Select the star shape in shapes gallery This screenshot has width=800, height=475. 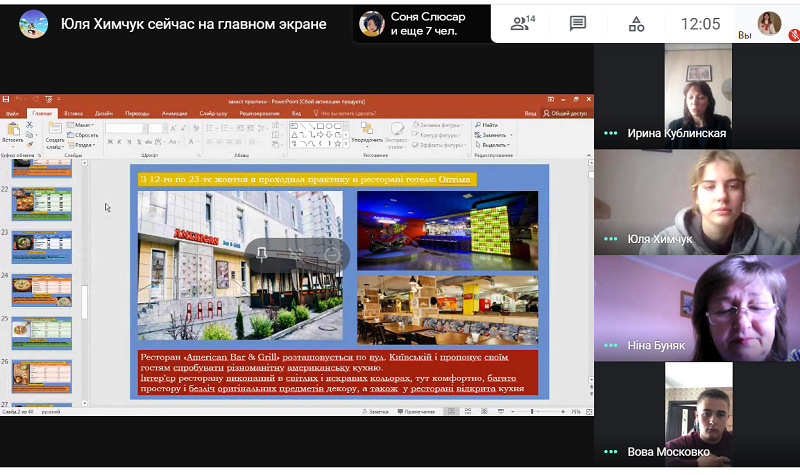click(x=337, y=144)
